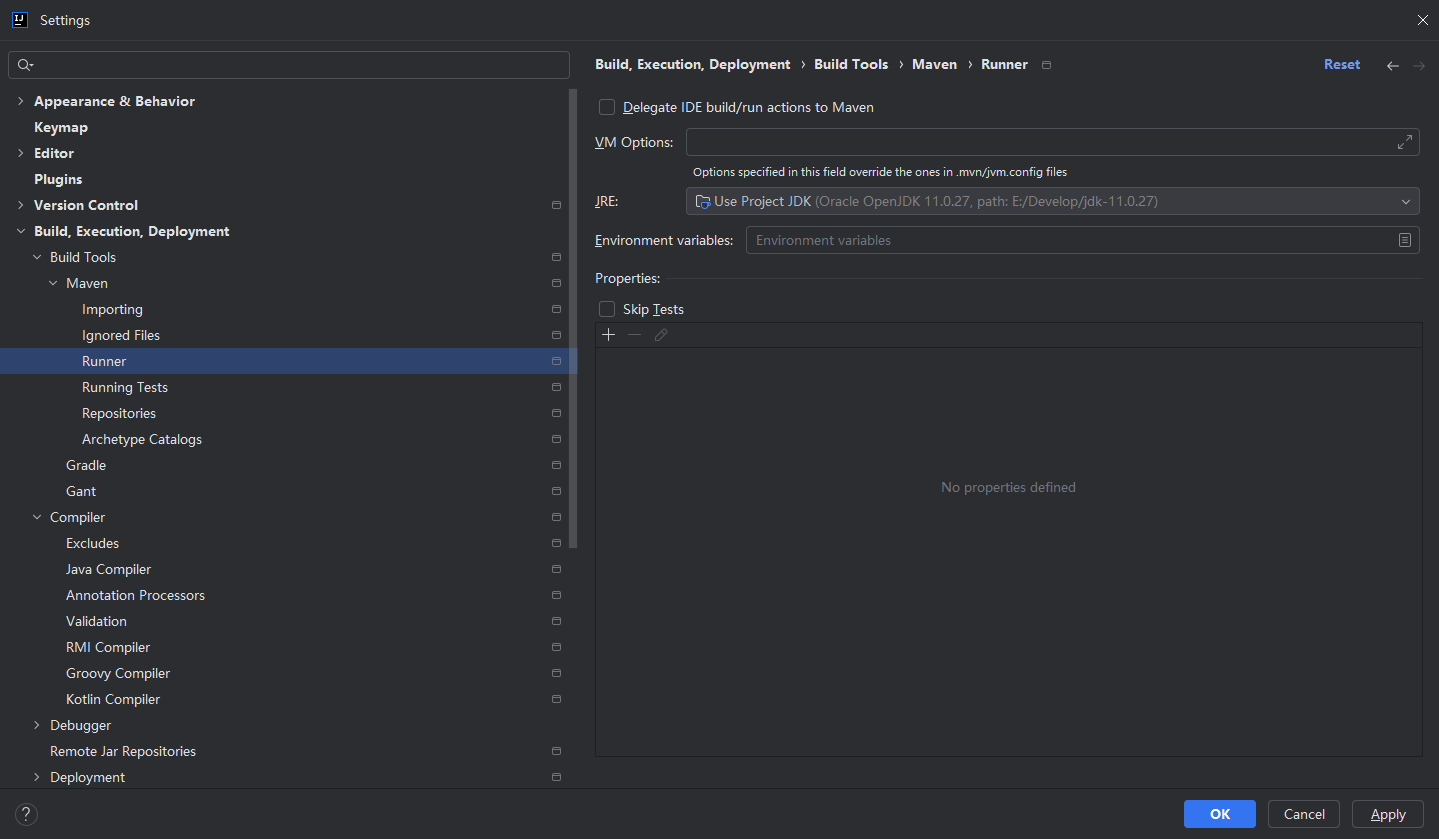The image size is (1439, 839).
Task: Click the remove property minus icon
Action: (x=634, y=335)
